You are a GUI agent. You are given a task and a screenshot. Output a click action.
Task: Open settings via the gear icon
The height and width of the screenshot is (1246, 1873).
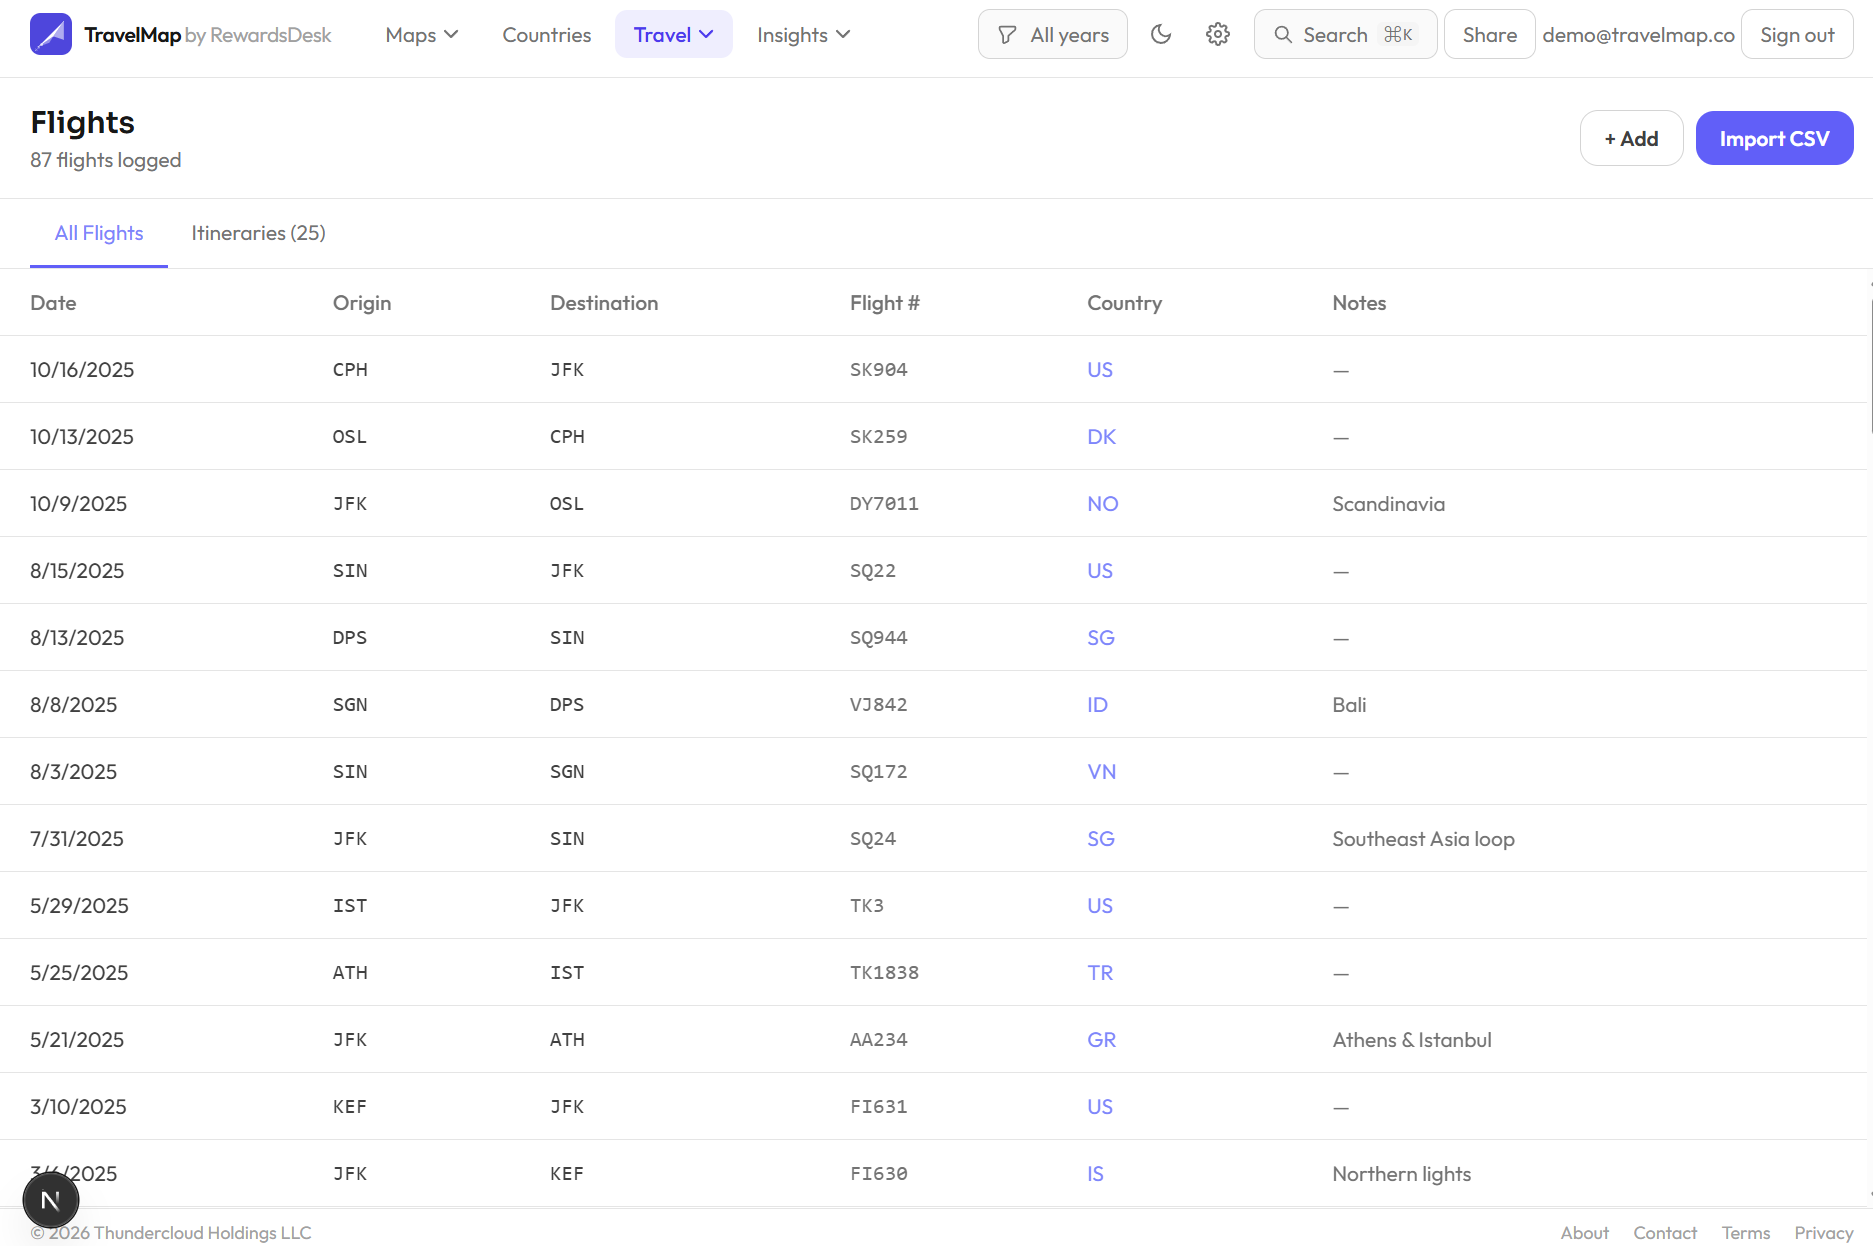1217,35
